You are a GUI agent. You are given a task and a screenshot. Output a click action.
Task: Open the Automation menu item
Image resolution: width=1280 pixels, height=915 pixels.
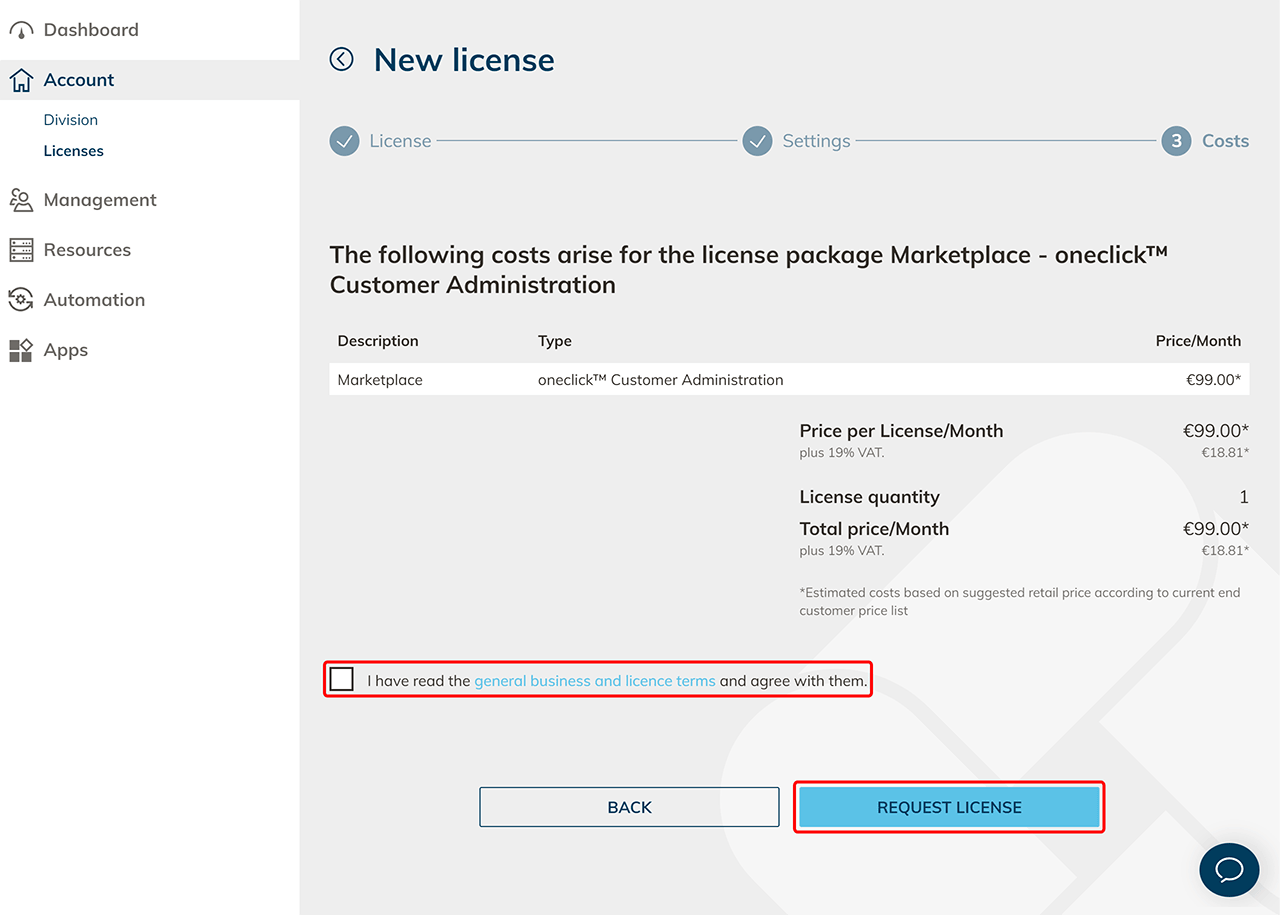pos(94,300)
